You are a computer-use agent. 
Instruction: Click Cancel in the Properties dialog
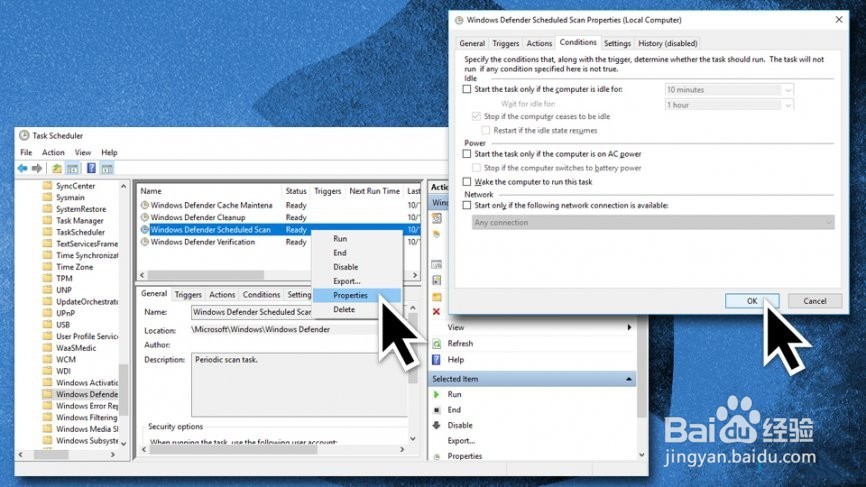(x=815, y=301)
